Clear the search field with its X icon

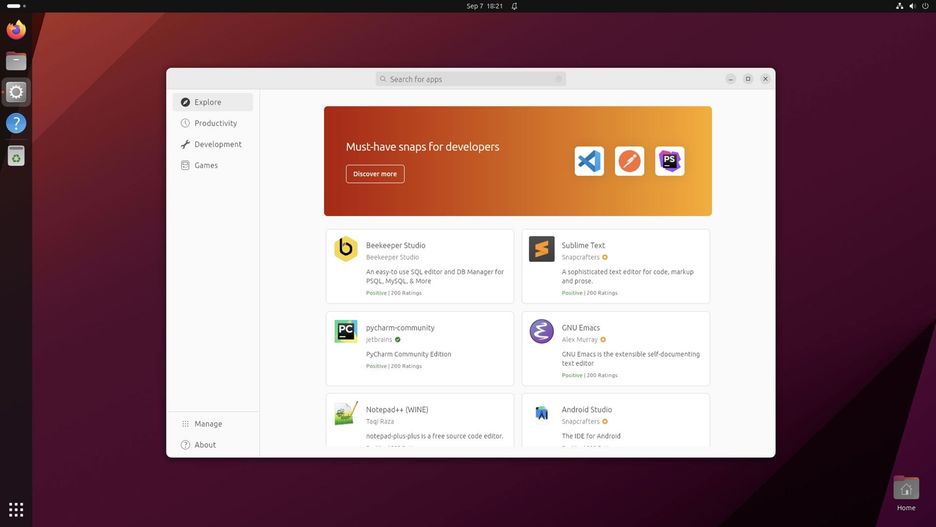point(559,79)
